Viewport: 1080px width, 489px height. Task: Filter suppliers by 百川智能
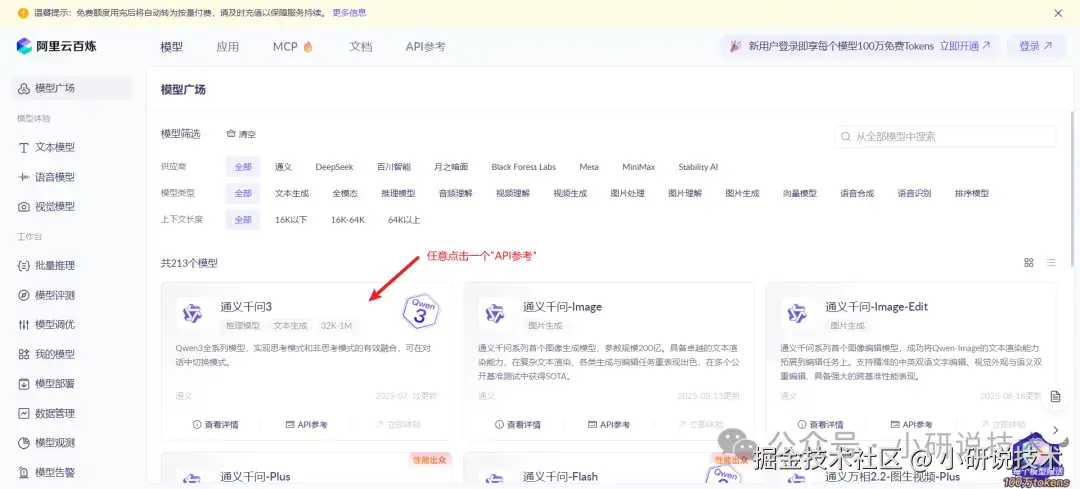click(x=393, y=167)
